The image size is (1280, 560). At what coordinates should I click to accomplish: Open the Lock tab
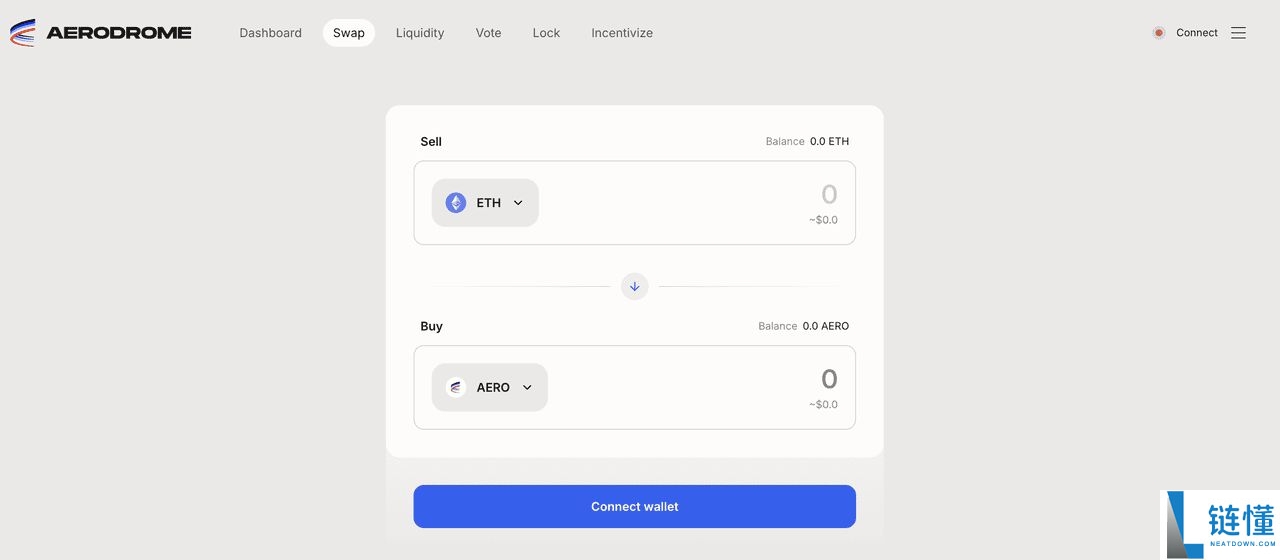coord(546,33)
